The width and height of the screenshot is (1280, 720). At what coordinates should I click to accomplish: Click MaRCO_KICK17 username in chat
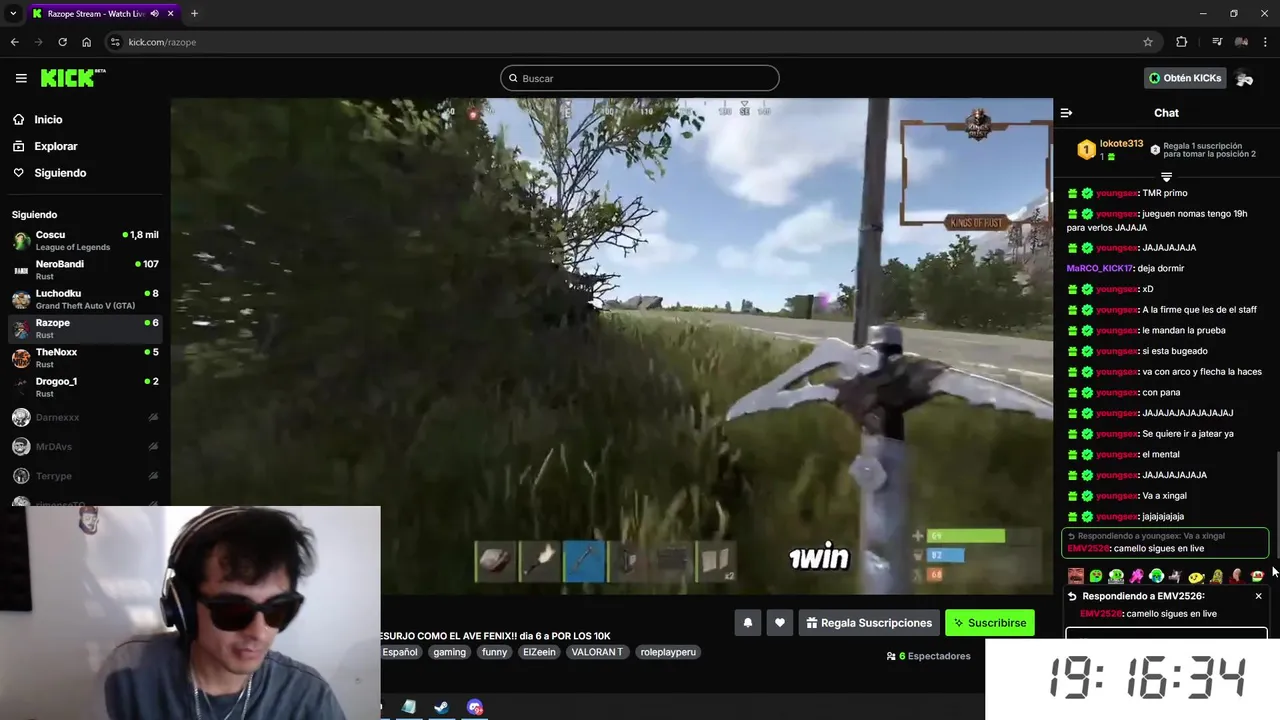click(x=1099, y=268)
